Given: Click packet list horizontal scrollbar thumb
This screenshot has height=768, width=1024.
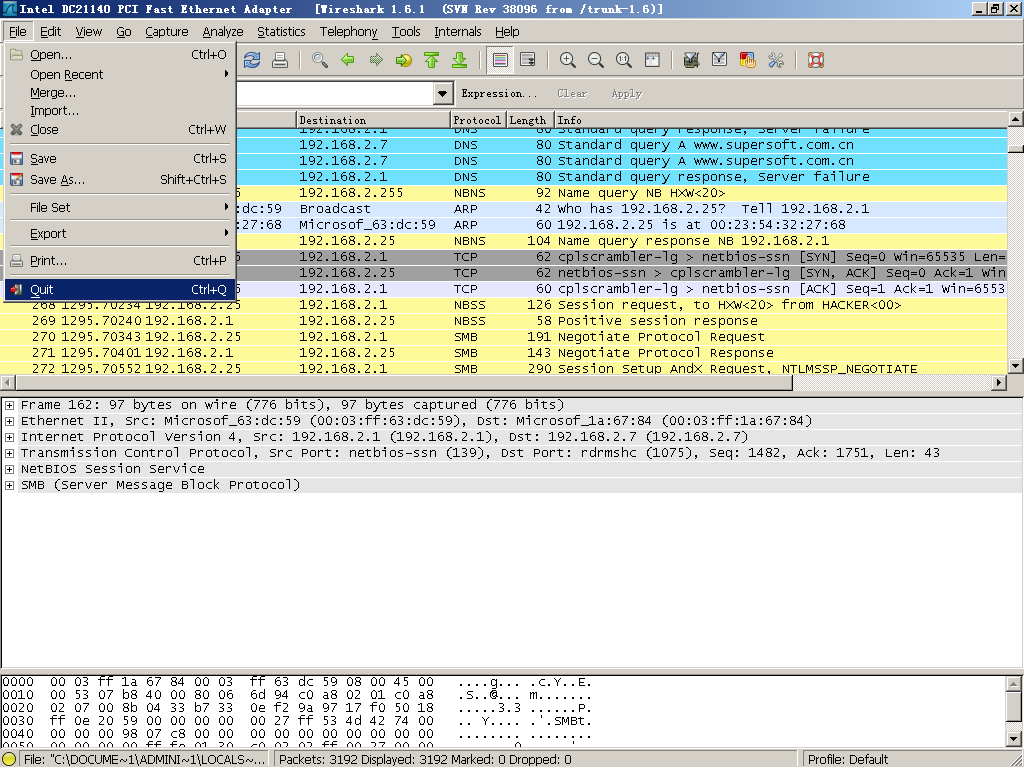Looking at the screenshot, I should coord(404,383).
